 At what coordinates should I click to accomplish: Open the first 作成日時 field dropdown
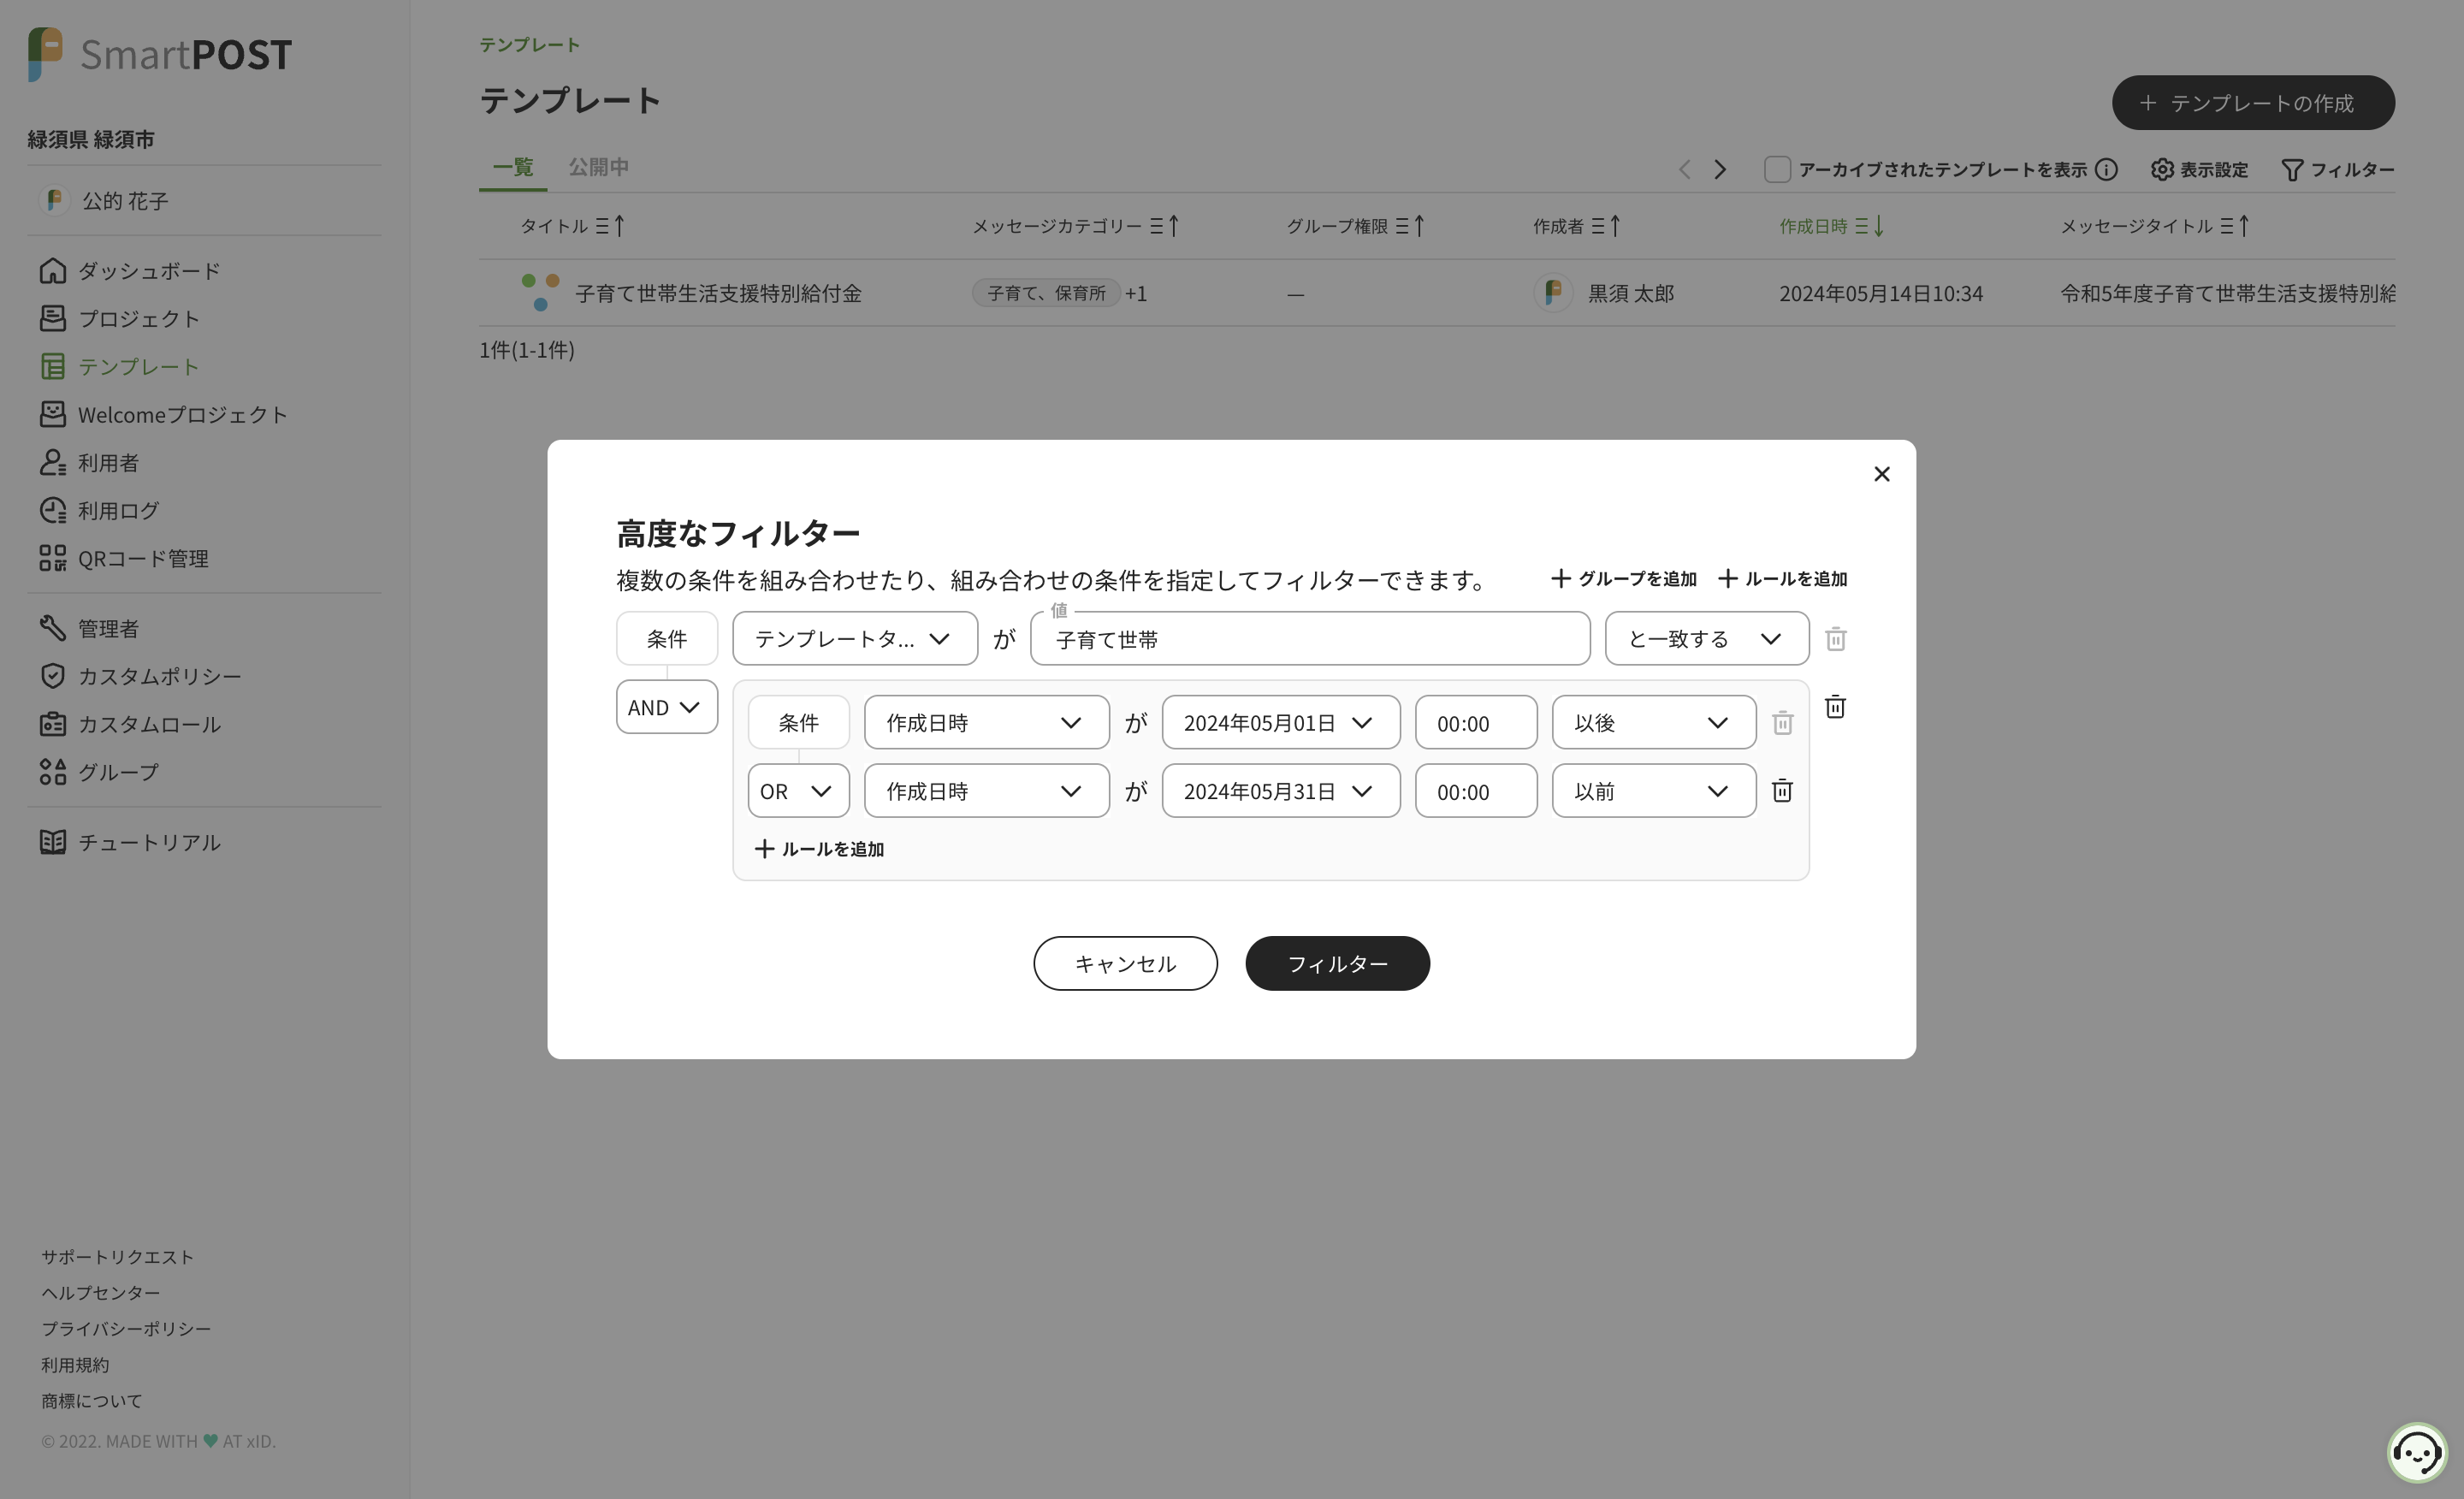[986, 722]
